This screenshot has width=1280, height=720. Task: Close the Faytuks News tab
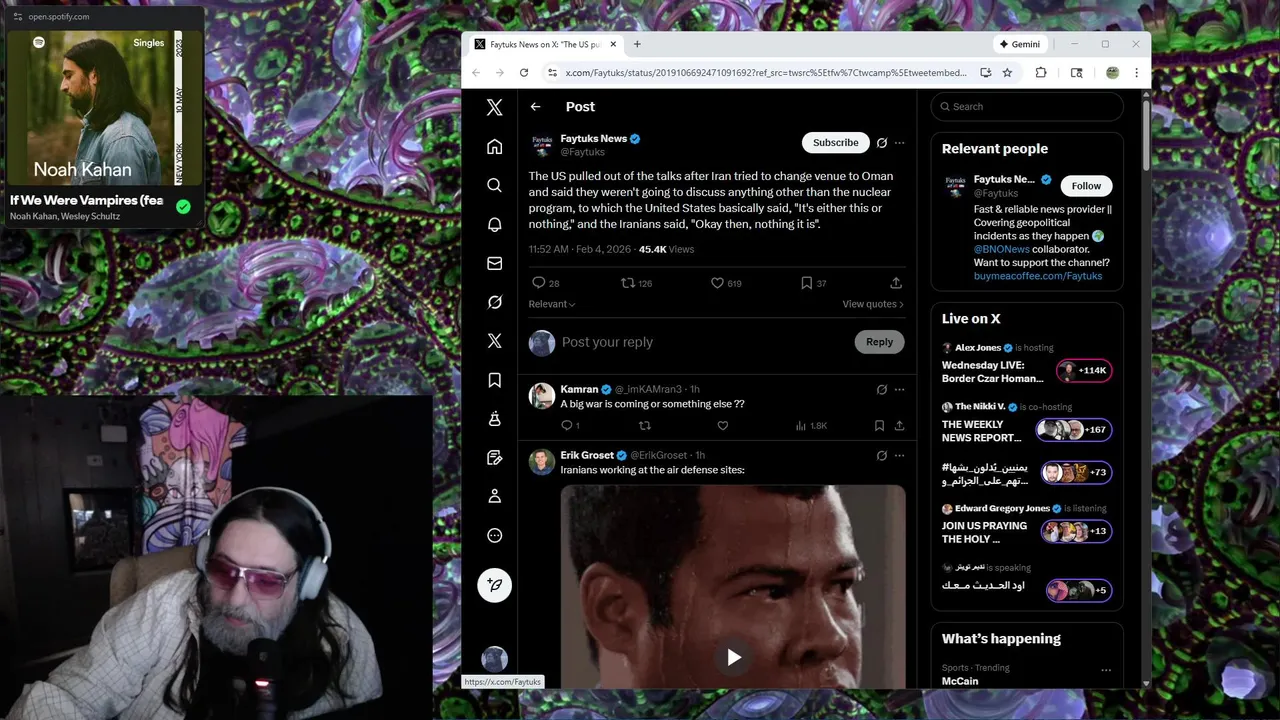point(613,44)
